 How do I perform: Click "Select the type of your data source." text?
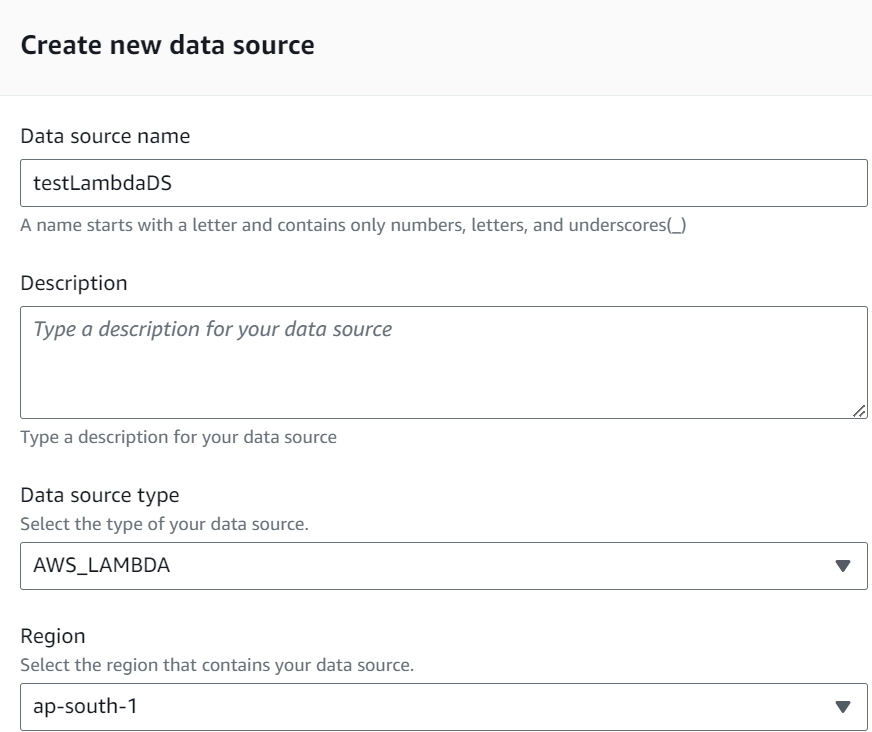[x=165, y=524]
